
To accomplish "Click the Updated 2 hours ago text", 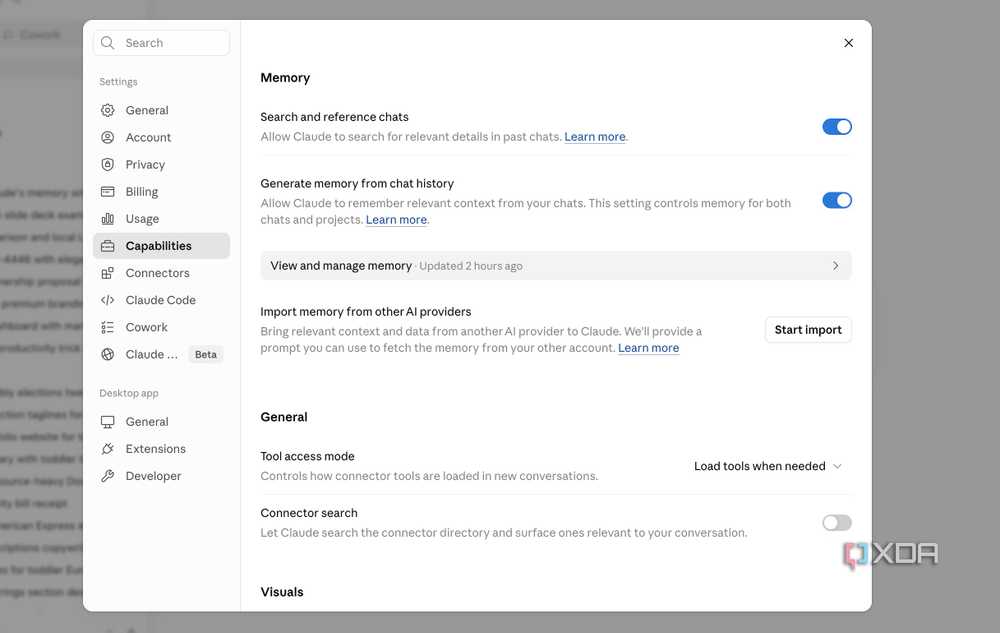I will 471,266.
